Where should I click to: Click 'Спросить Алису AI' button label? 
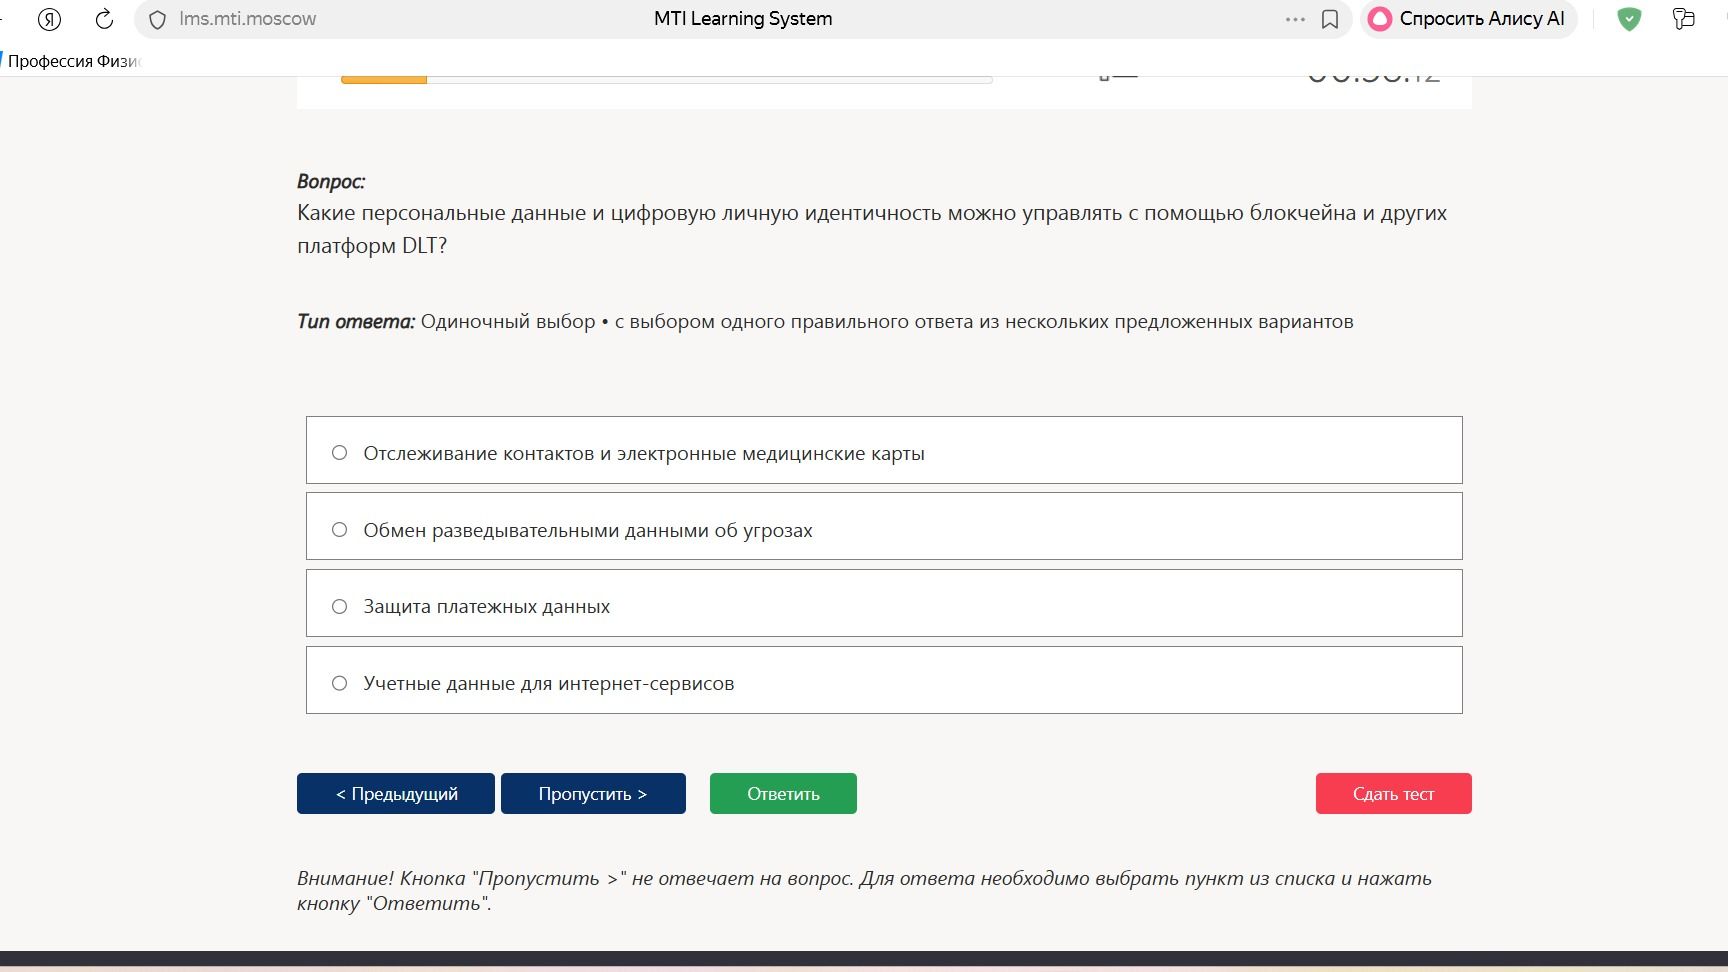pos(1482,19)
